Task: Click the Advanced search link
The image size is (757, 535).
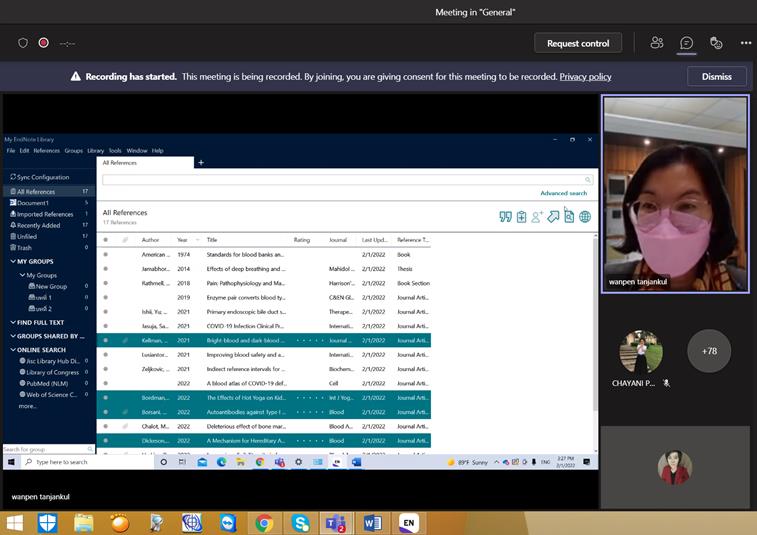Action: coord(563,193)
